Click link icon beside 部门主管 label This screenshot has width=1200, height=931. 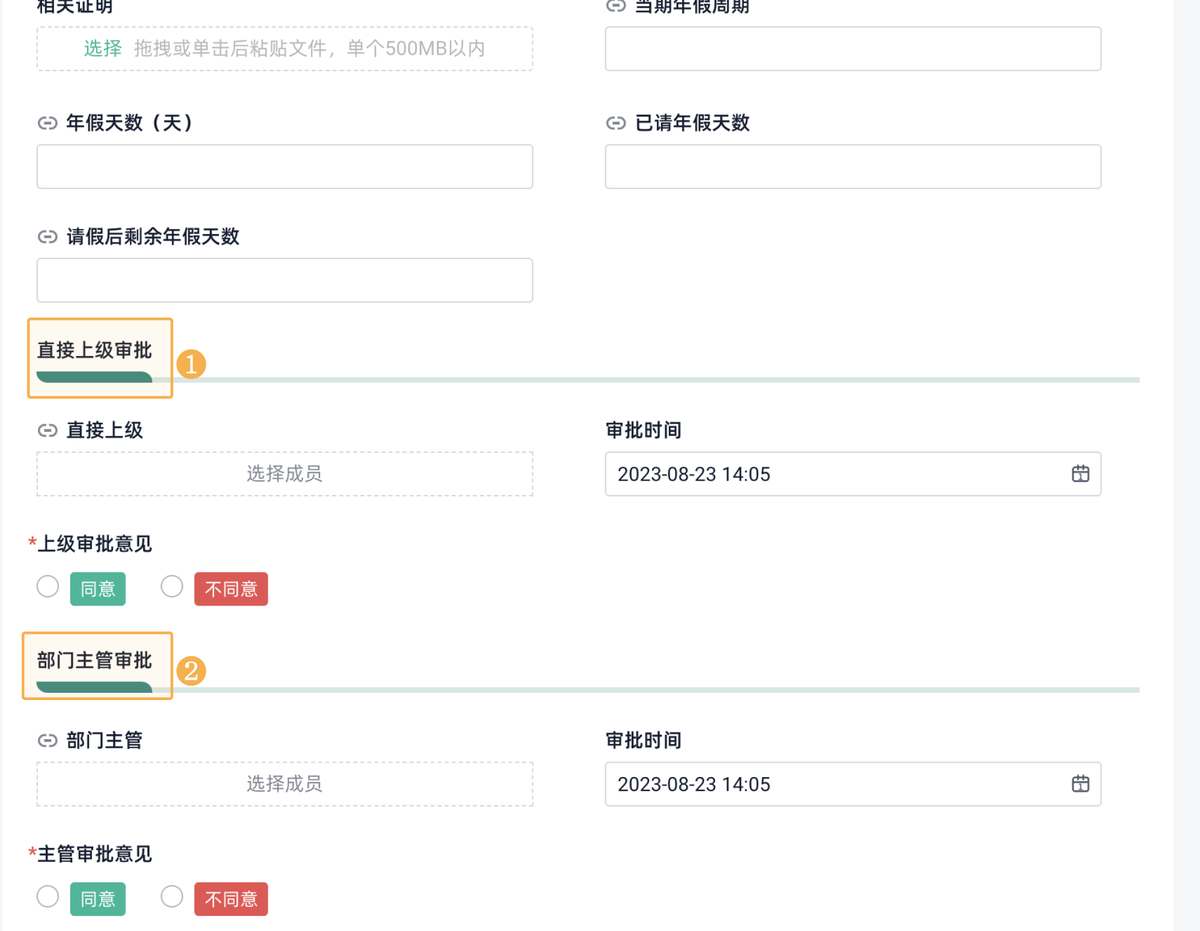point(47,741)
